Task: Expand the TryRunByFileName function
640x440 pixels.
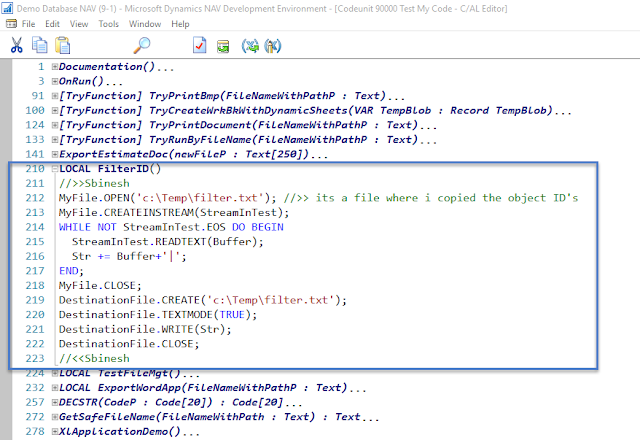Action: [55, 140]
